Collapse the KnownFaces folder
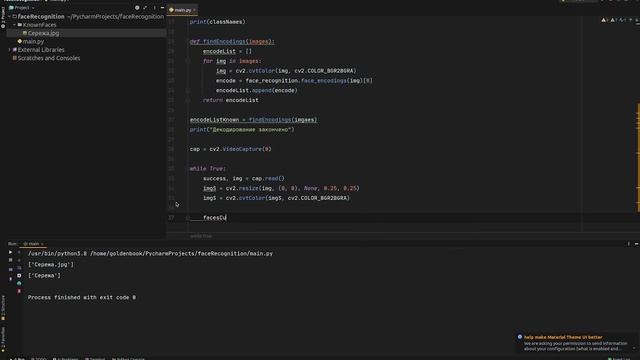The height and width of the screenshot is (360, 640). (15, 25)
